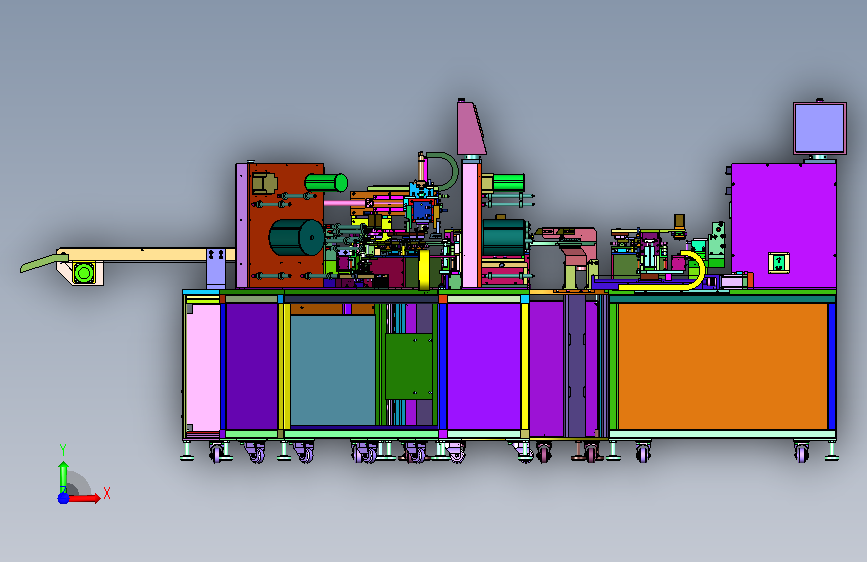Pick the green circular motor end on conveyor
The height and width of the screenshot is (562, 867).
coord(84,273)
